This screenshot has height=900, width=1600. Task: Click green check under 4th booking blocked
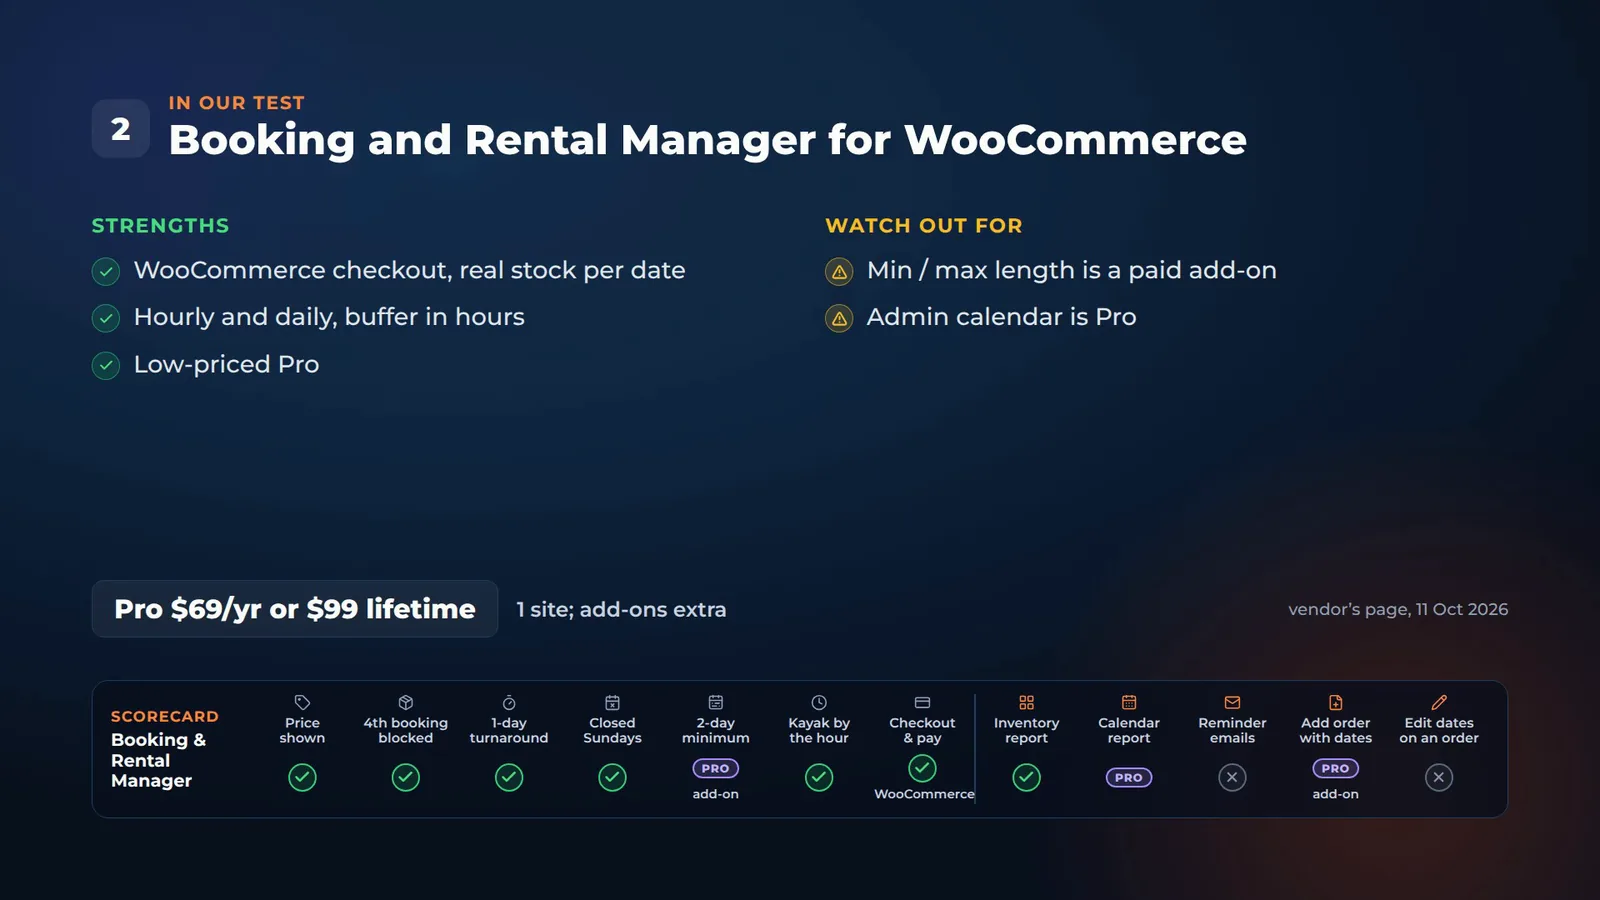coord(406,777)
